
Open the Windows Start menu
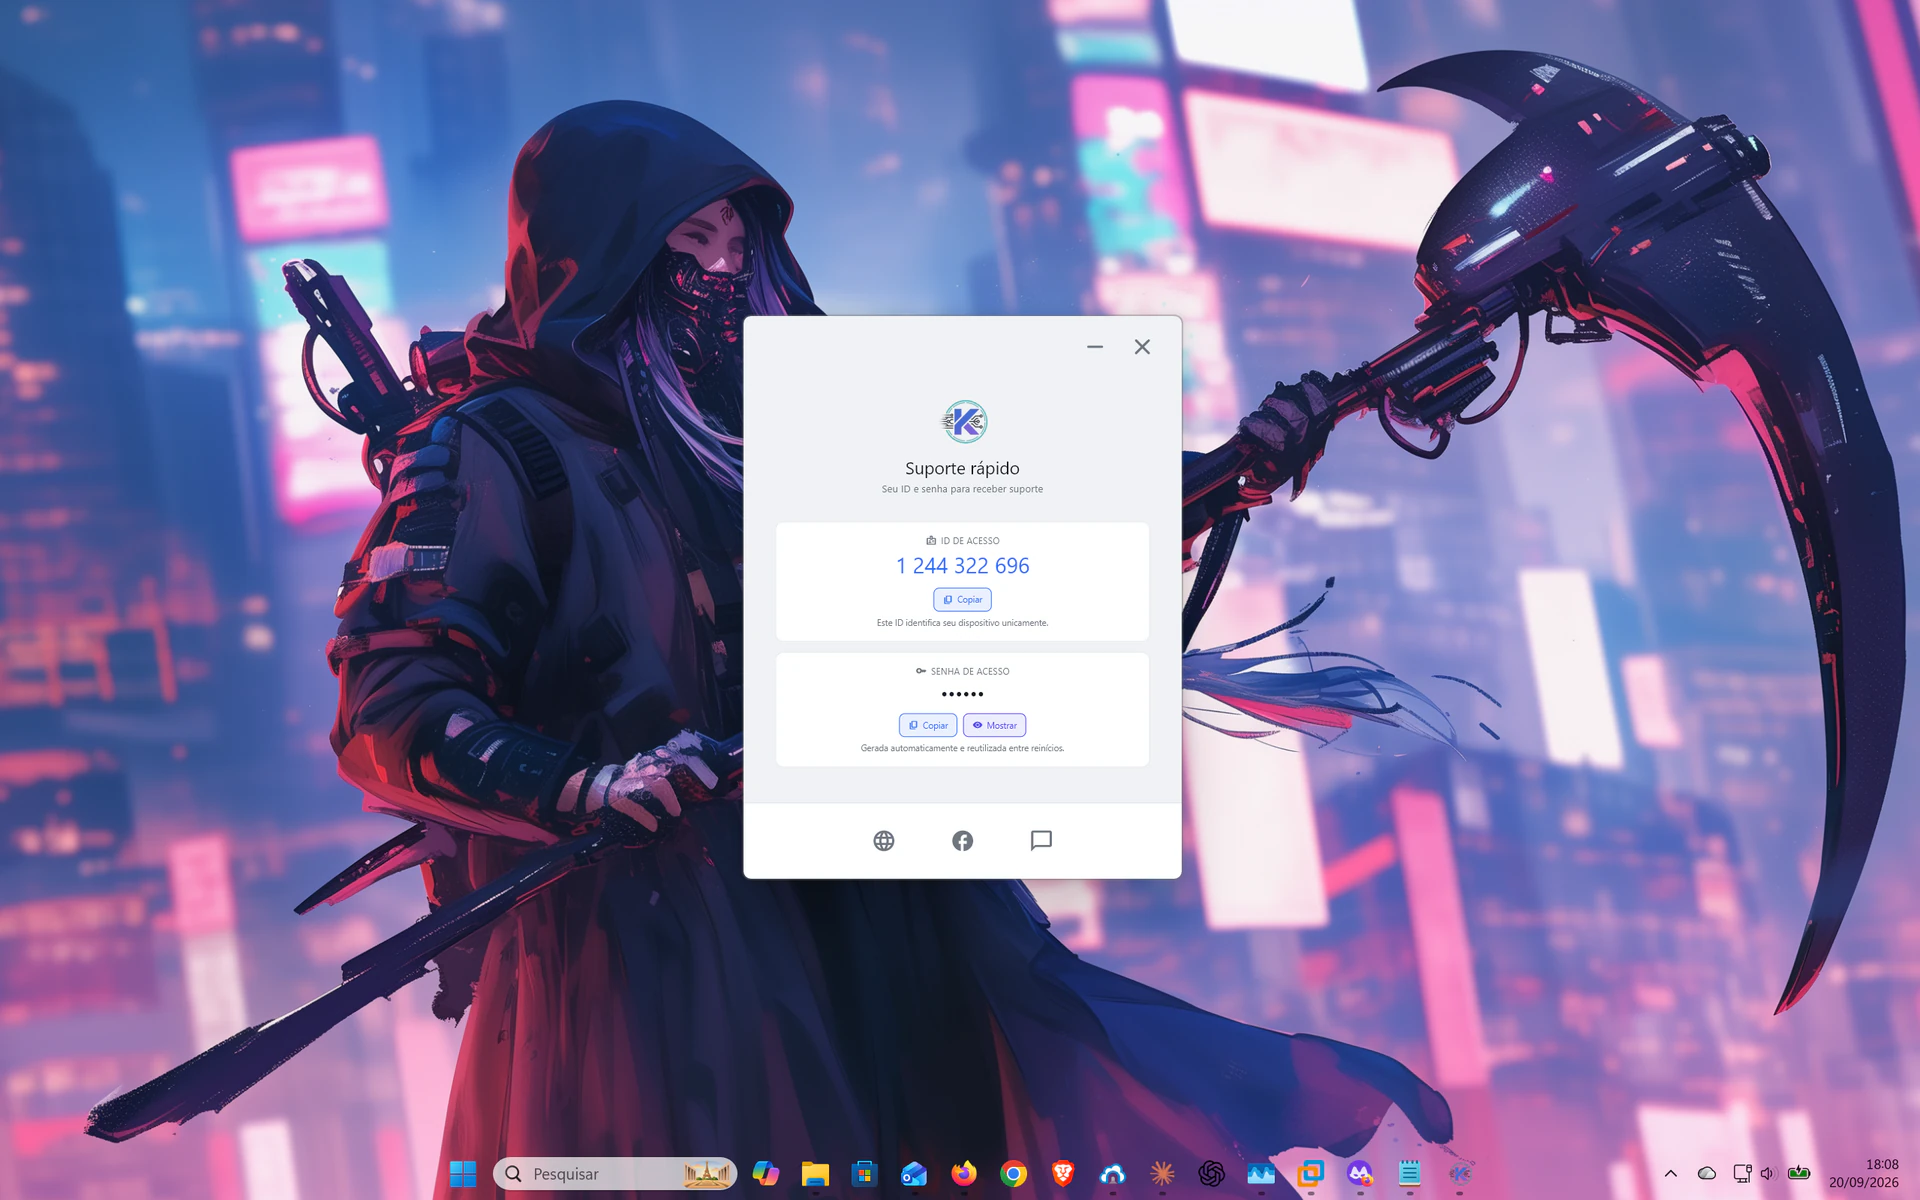(x=463, y=1173)
